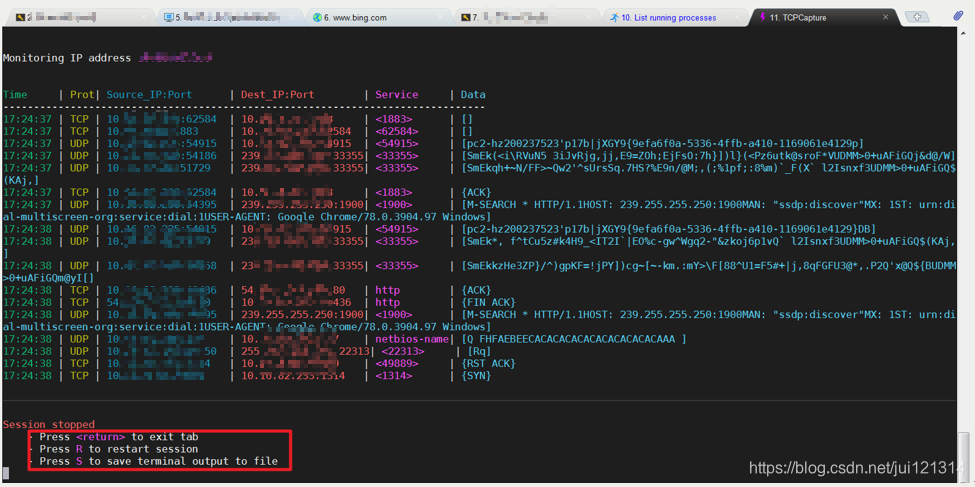Click the 'Service' column header
The height and width of the screenshot is (487, 975).
397,95
